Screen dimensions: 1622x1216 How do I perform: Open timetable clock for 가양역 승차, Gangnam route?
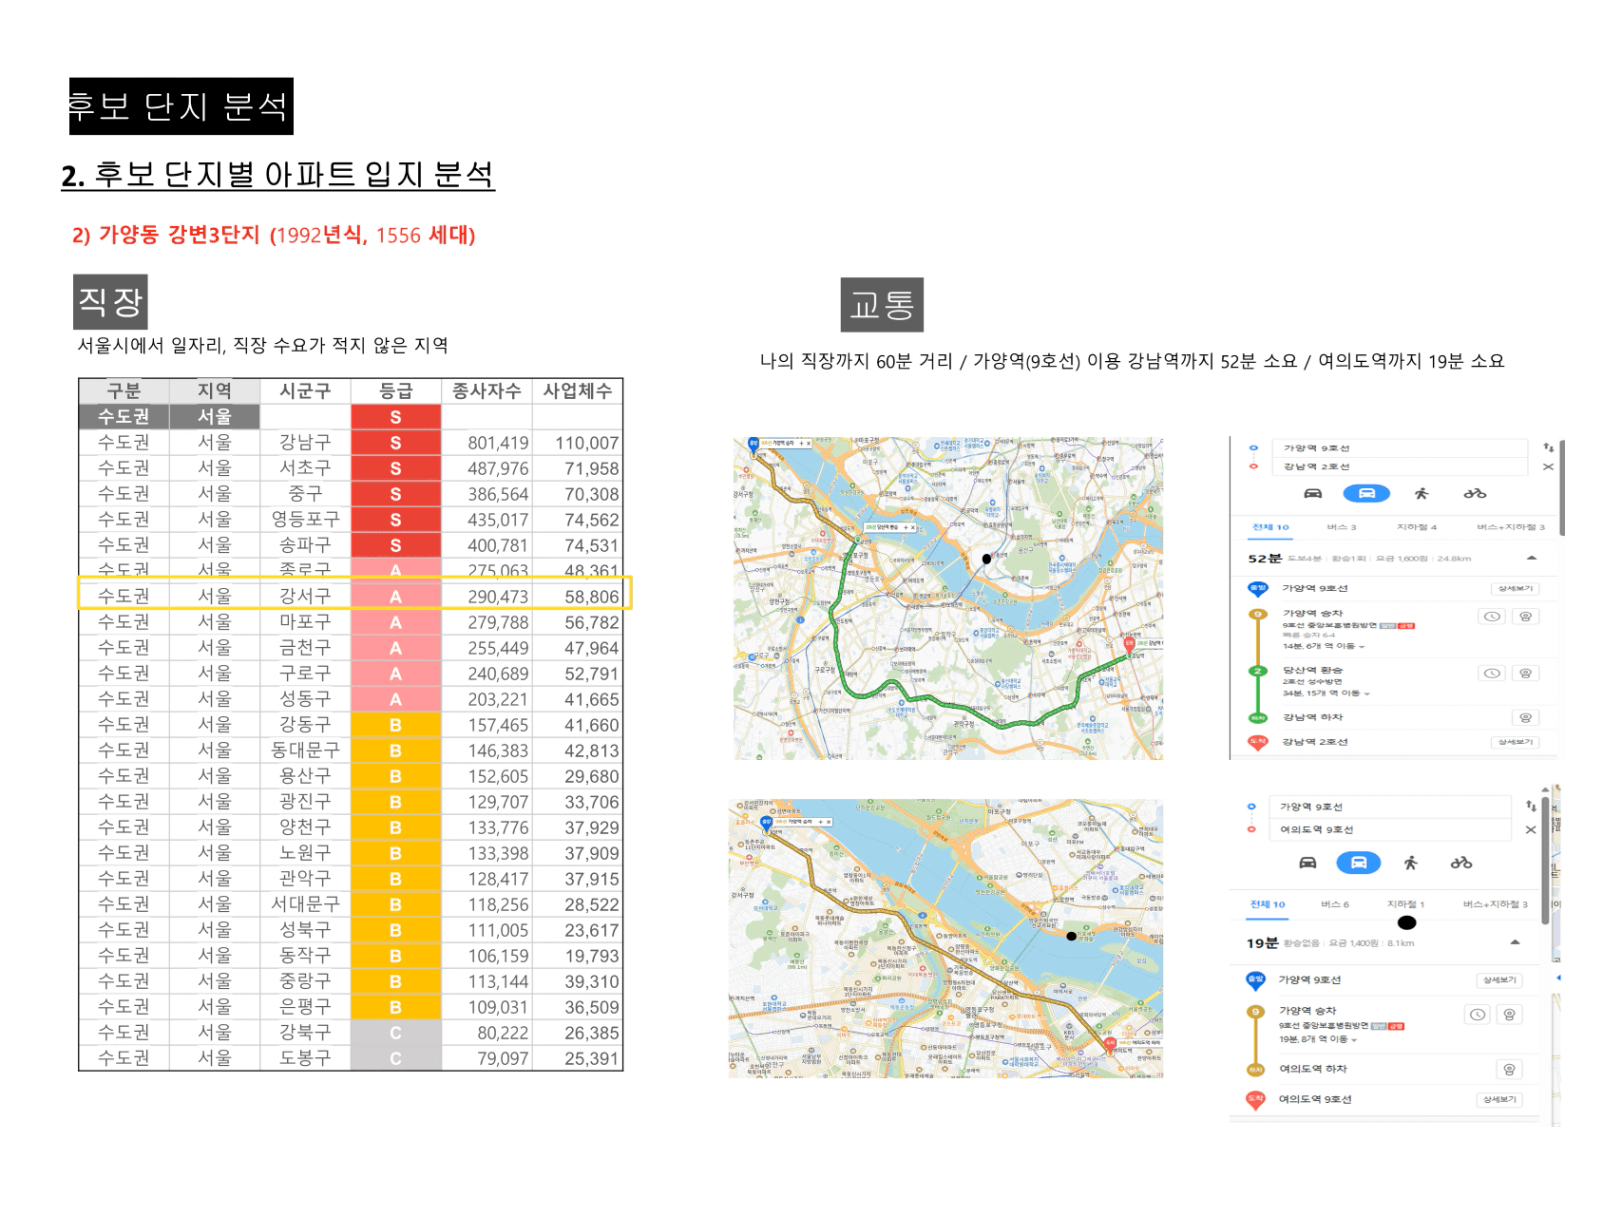1492,617
